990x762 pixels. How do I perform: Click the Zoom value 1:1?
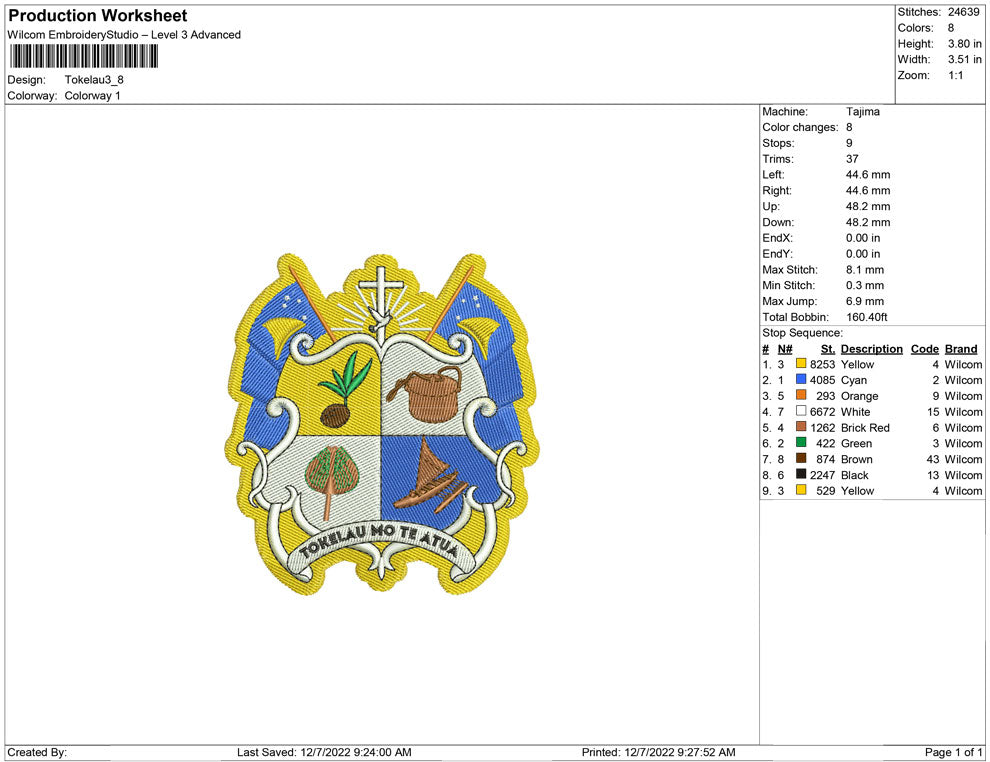pyautogui.click(x=955, y=75)
